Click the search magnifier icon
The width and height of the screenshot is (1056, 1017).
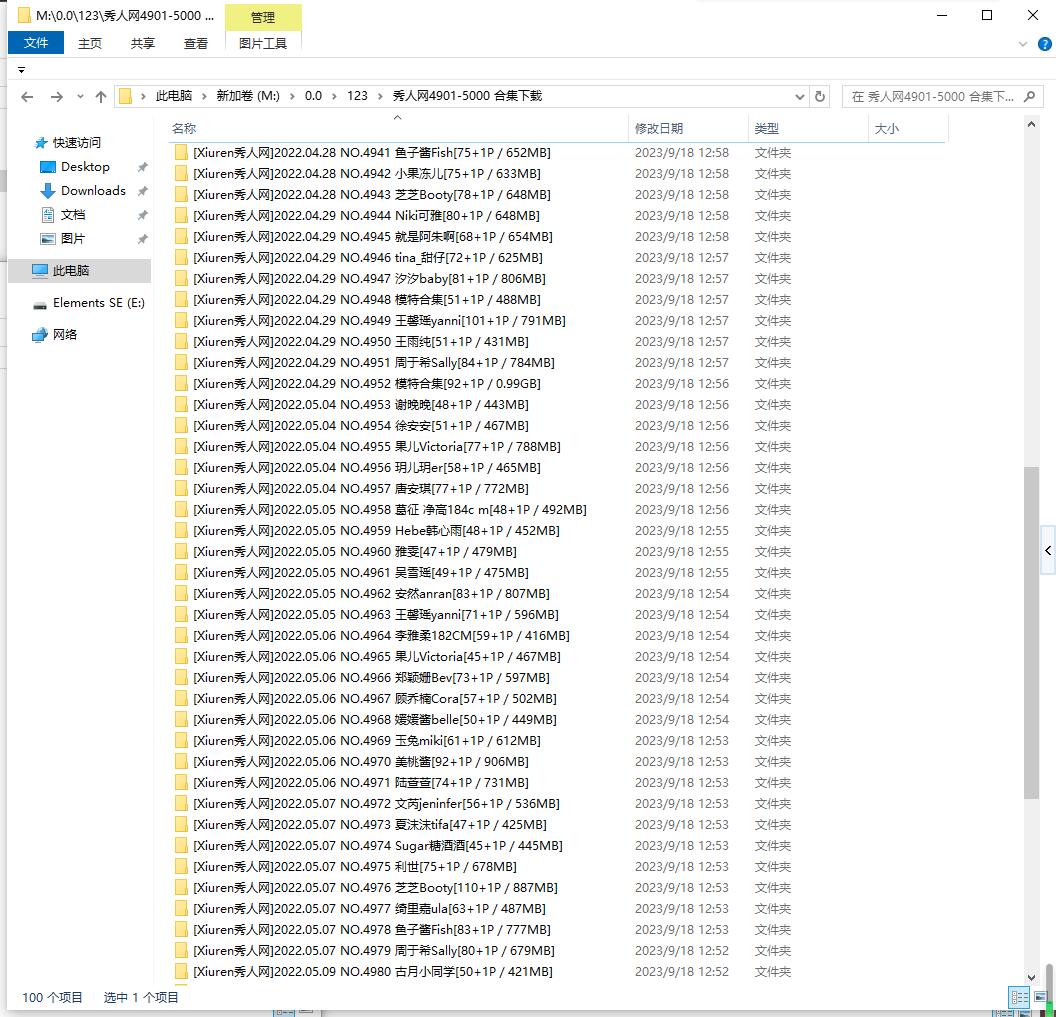pos(1029,96)
